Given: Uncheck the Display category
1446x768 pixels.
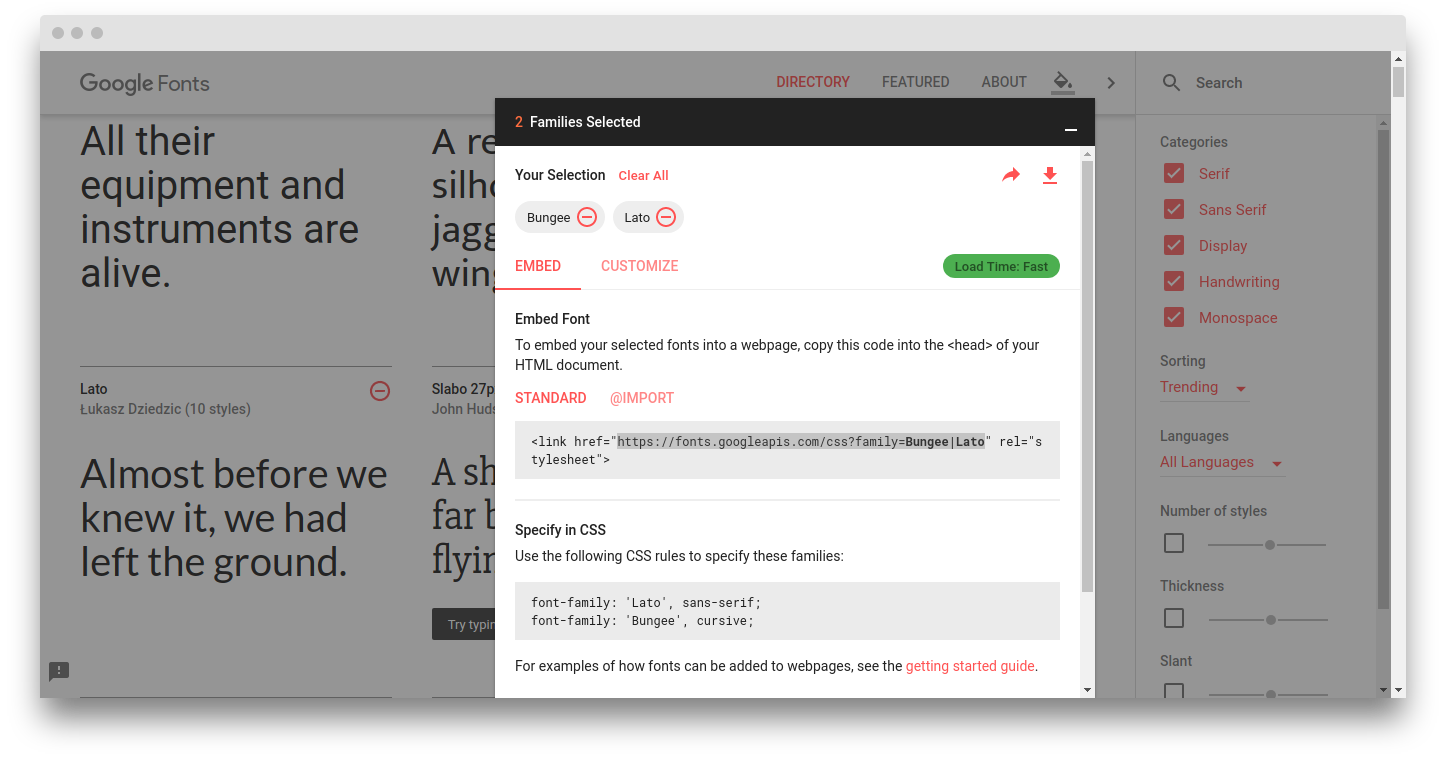Looking at the screenshot, I should point(1174,246).
